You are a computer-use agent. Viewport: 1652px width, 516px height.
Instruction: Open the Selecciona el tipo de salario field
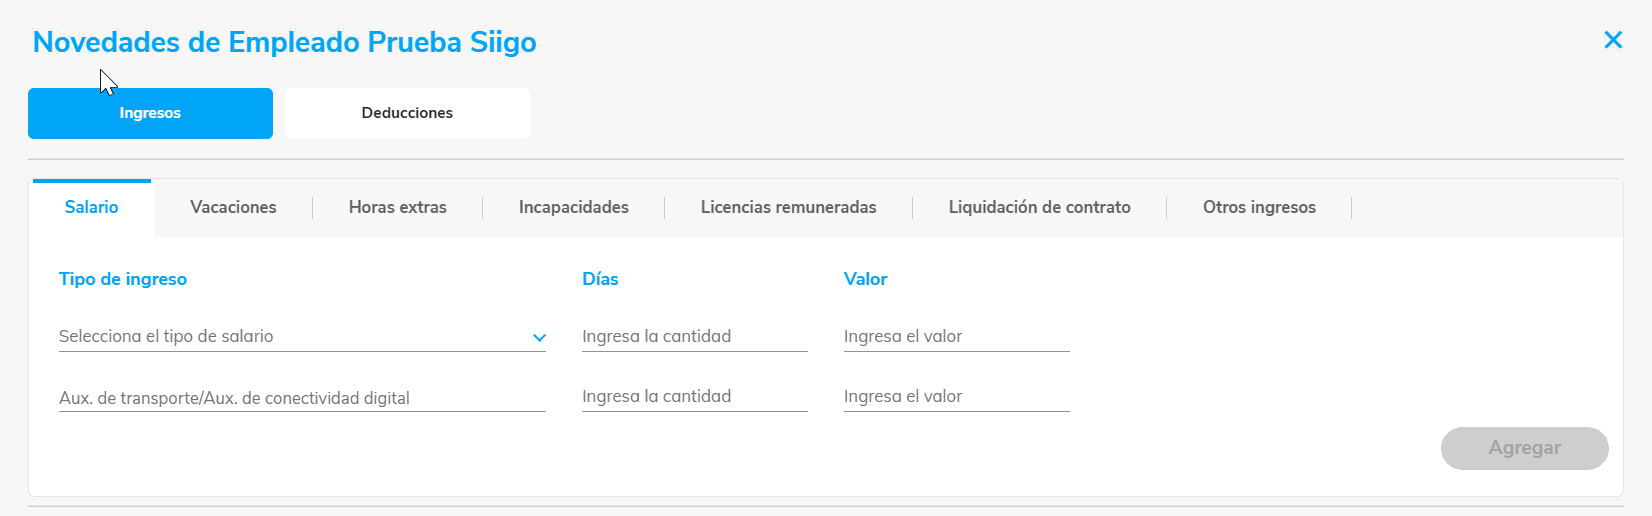290,337
